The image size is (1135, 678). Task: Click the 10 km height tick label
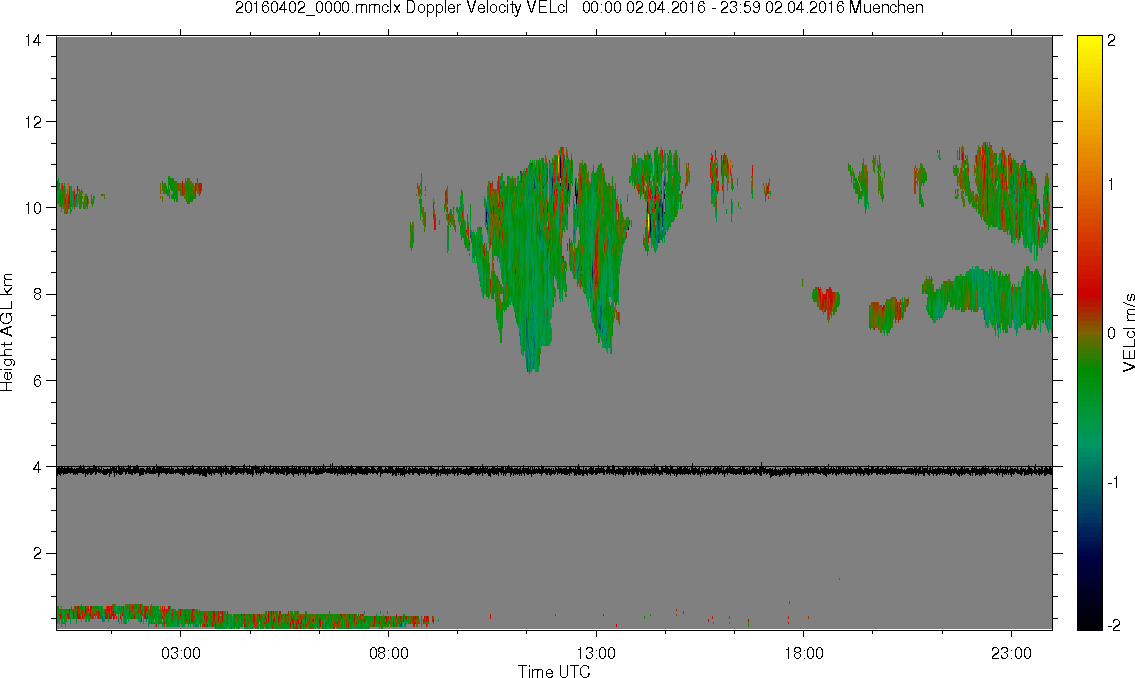click(x=32, y=208)
